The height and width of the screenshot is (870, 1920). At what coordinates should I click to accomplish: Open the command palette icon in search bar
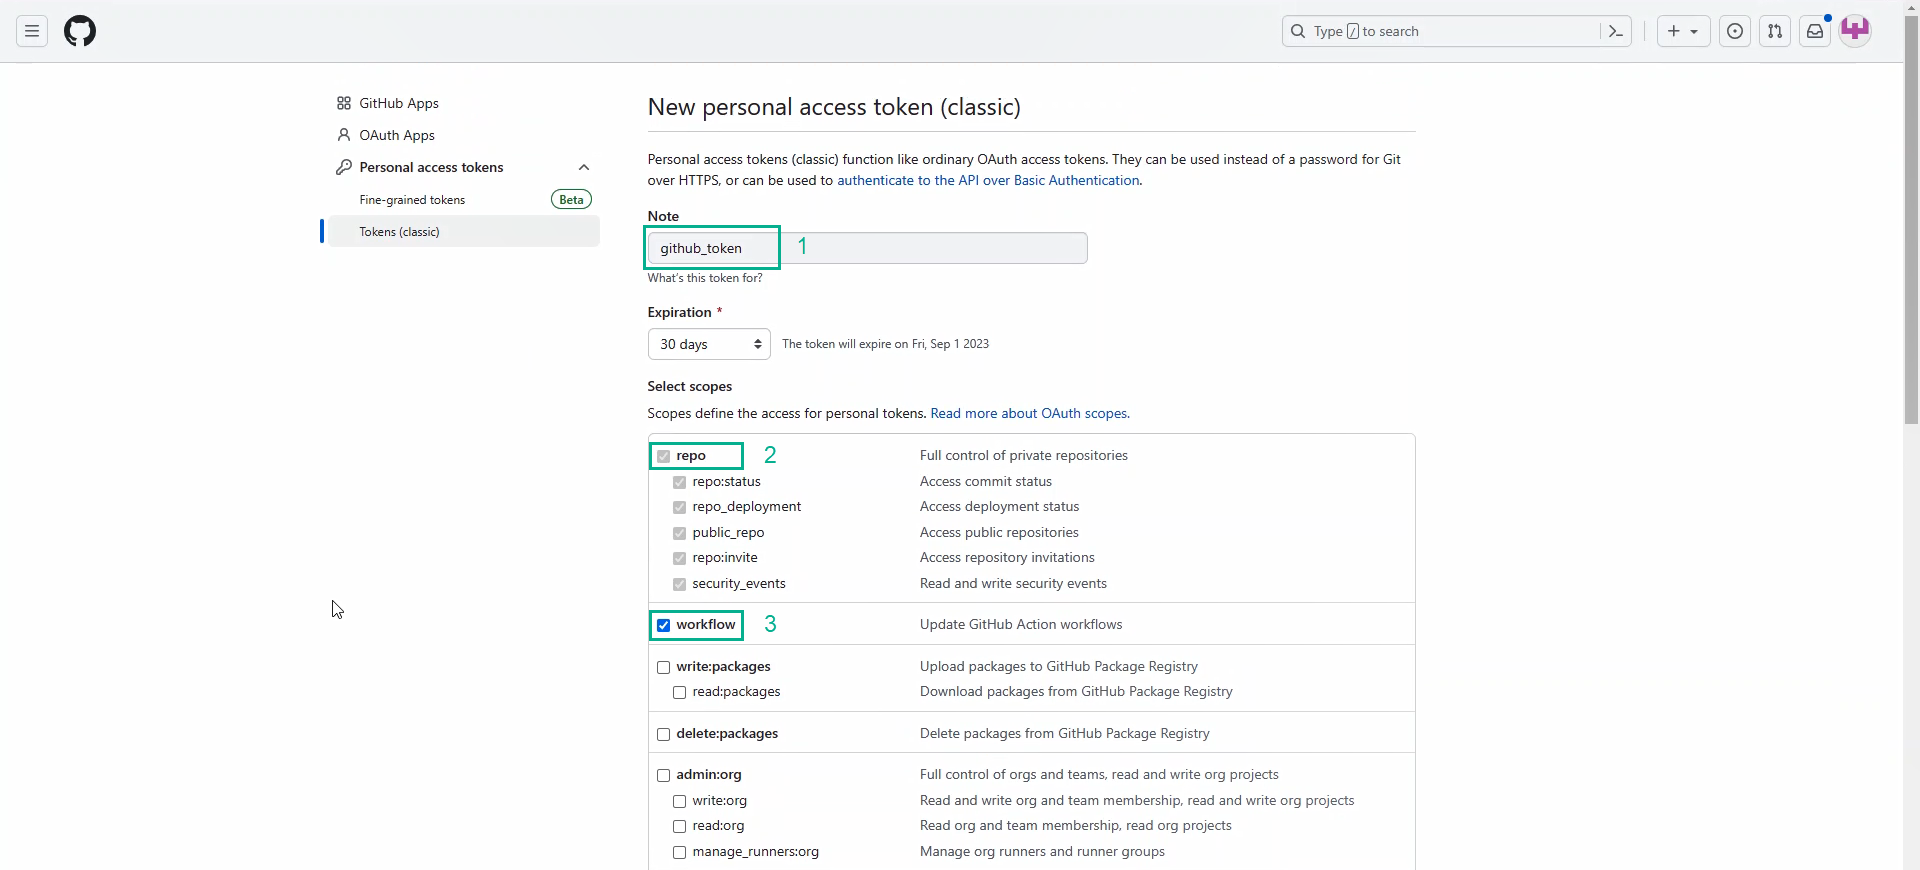(x=1615, y=31)
